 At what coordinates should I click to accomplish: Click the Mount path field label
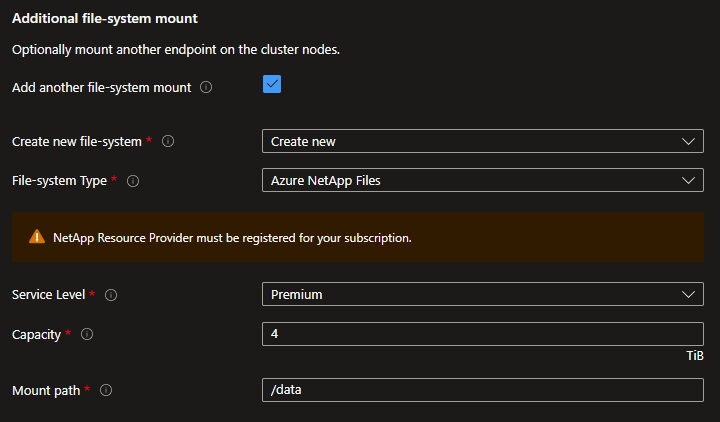click(46, 390)
